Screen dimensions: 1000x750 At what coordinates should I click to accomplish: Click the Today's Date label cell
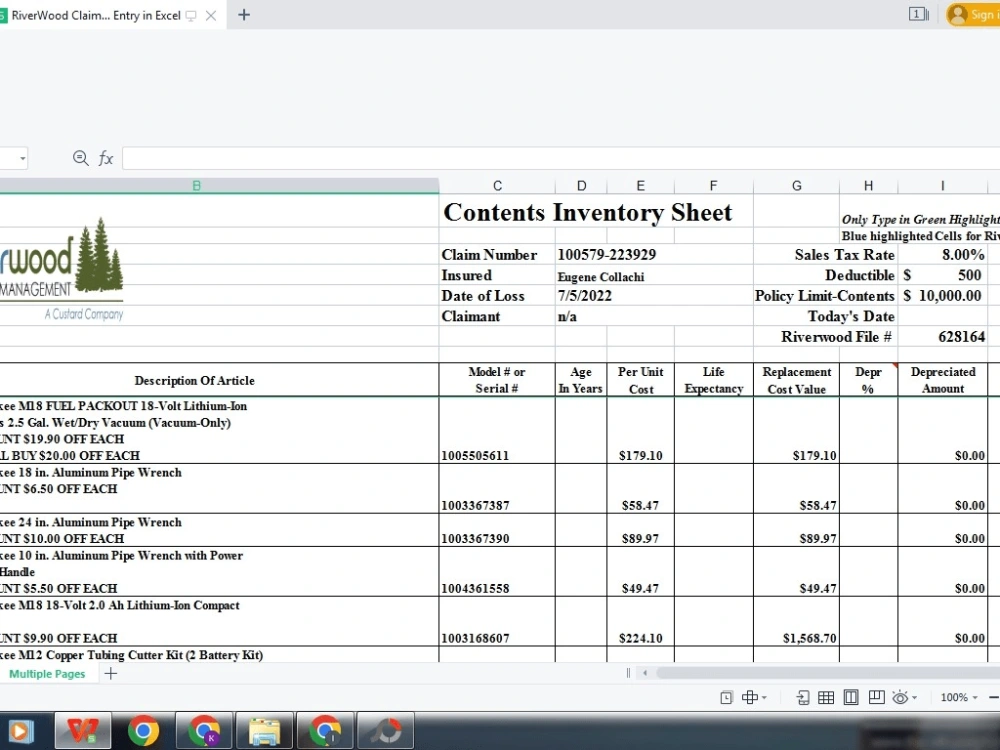[825, 316]
